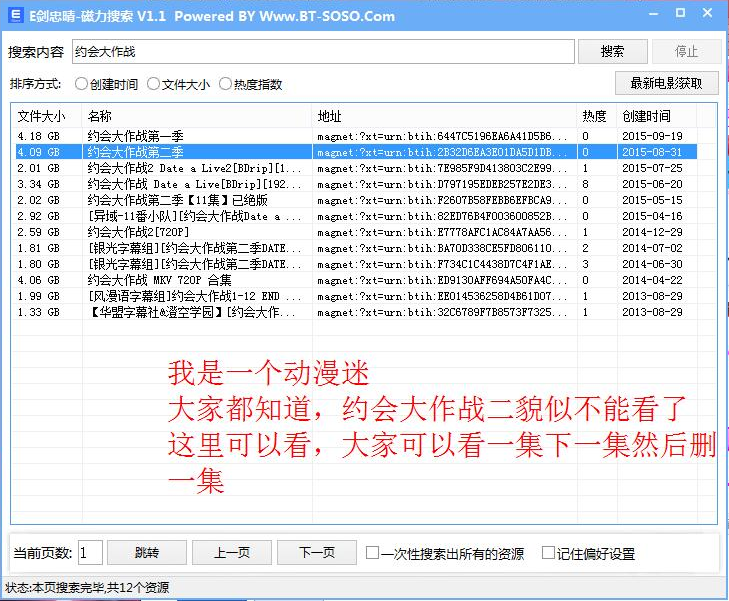The width and height of the screenshot is (729, 601).
Task: Sort by the 文件大小 column header
Action: click(47, 116)
